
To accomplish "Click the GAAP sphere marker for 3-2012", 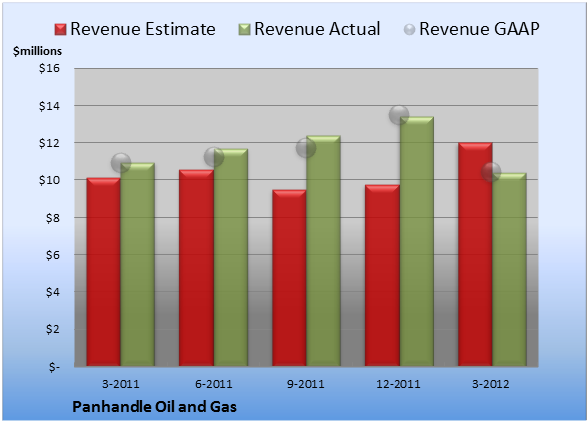I will click(491, 172).
